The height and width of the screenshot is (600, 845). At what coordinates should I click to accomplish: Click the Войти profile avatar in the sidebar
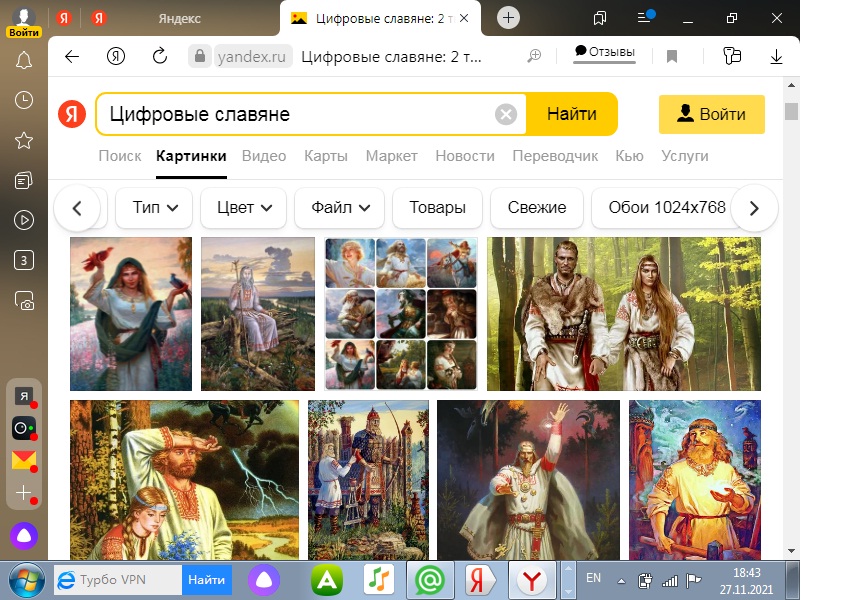point(24,22)
